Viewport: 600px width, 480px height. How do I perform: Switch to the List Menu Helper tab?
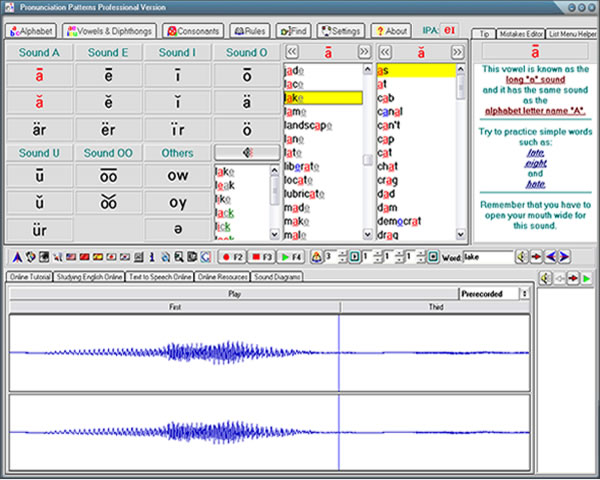click(x=572, y=34)
